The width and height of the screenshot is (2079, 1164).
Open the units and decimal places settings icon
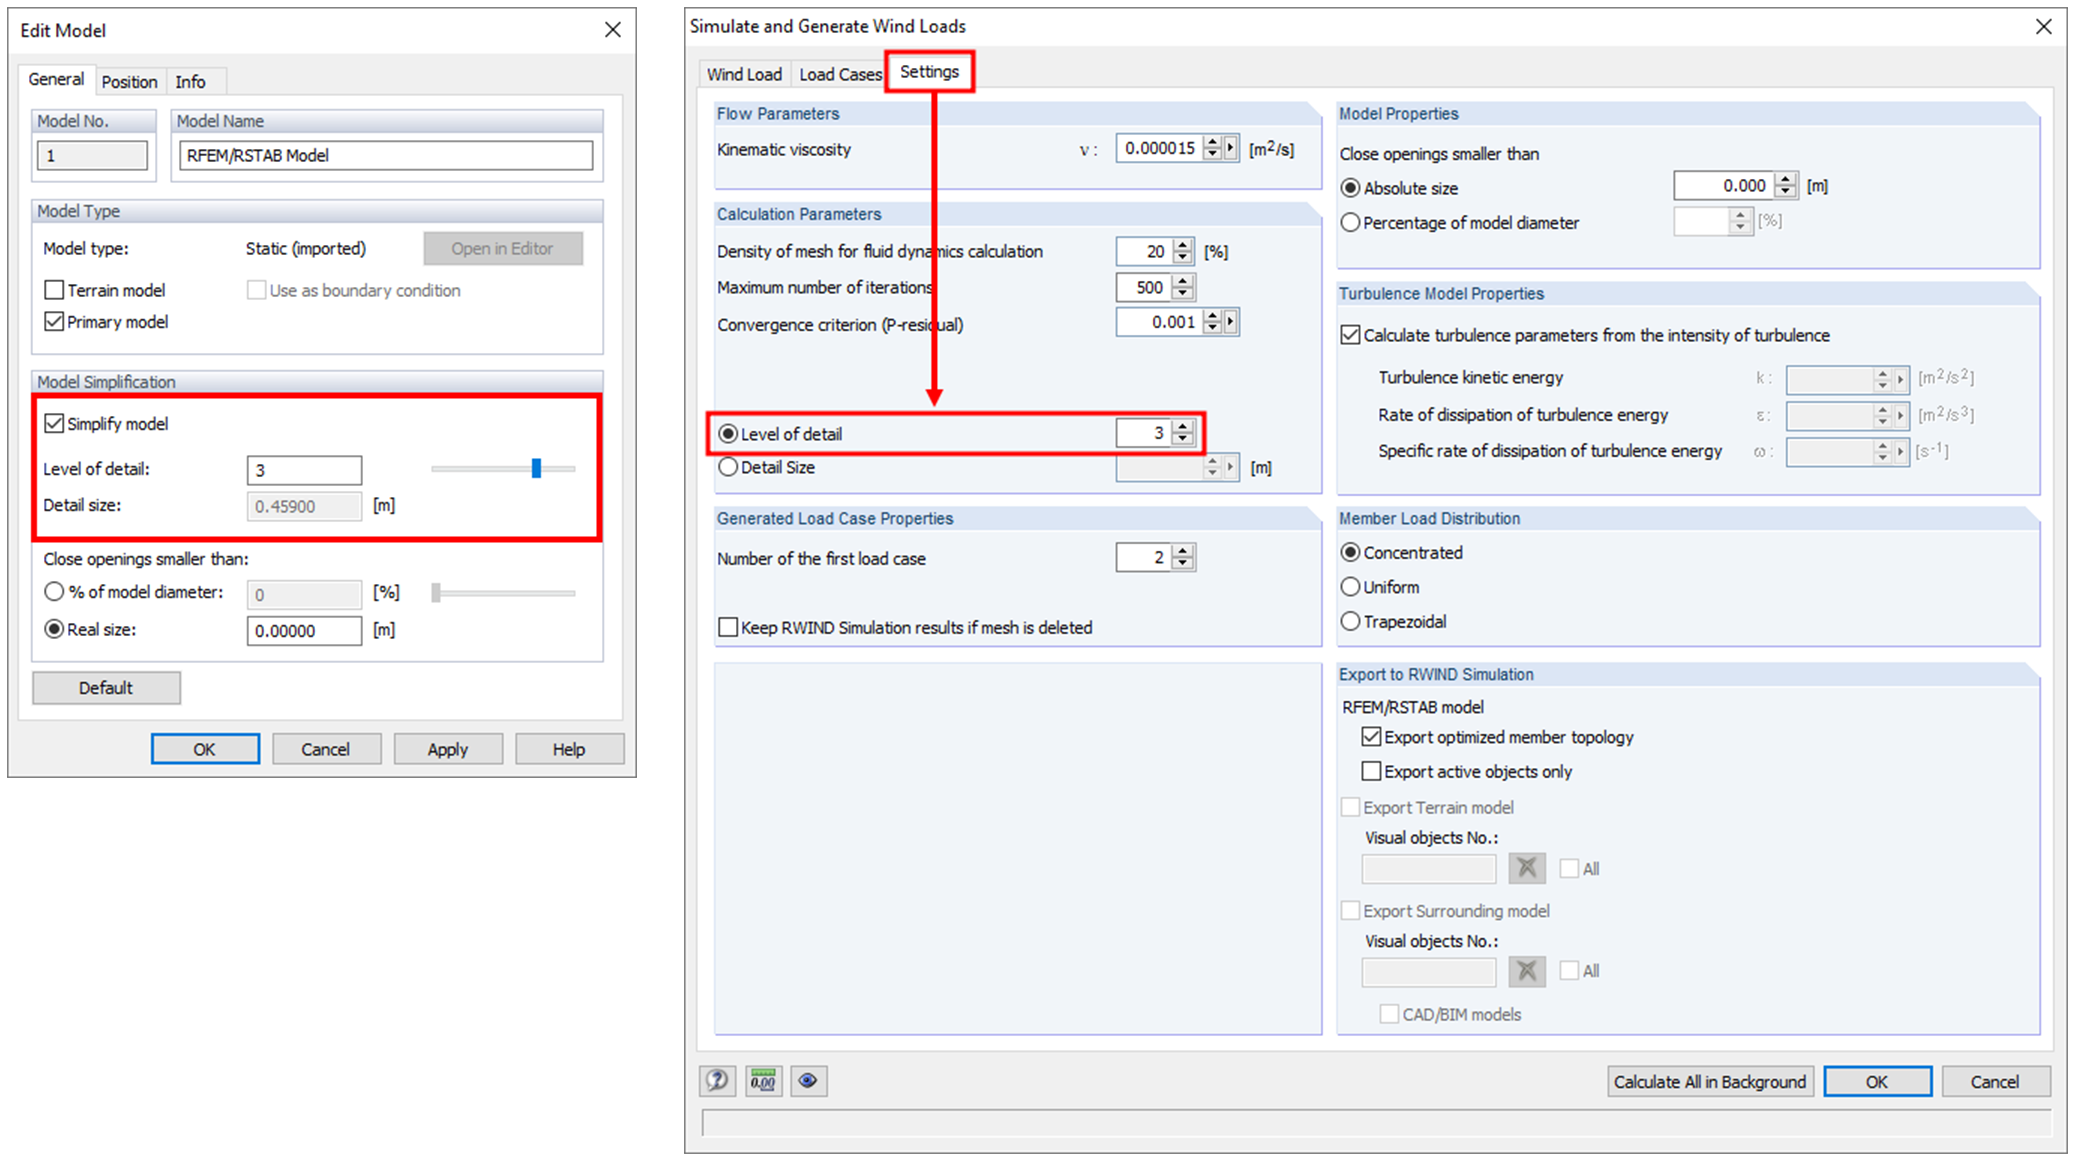[764, 1081]
